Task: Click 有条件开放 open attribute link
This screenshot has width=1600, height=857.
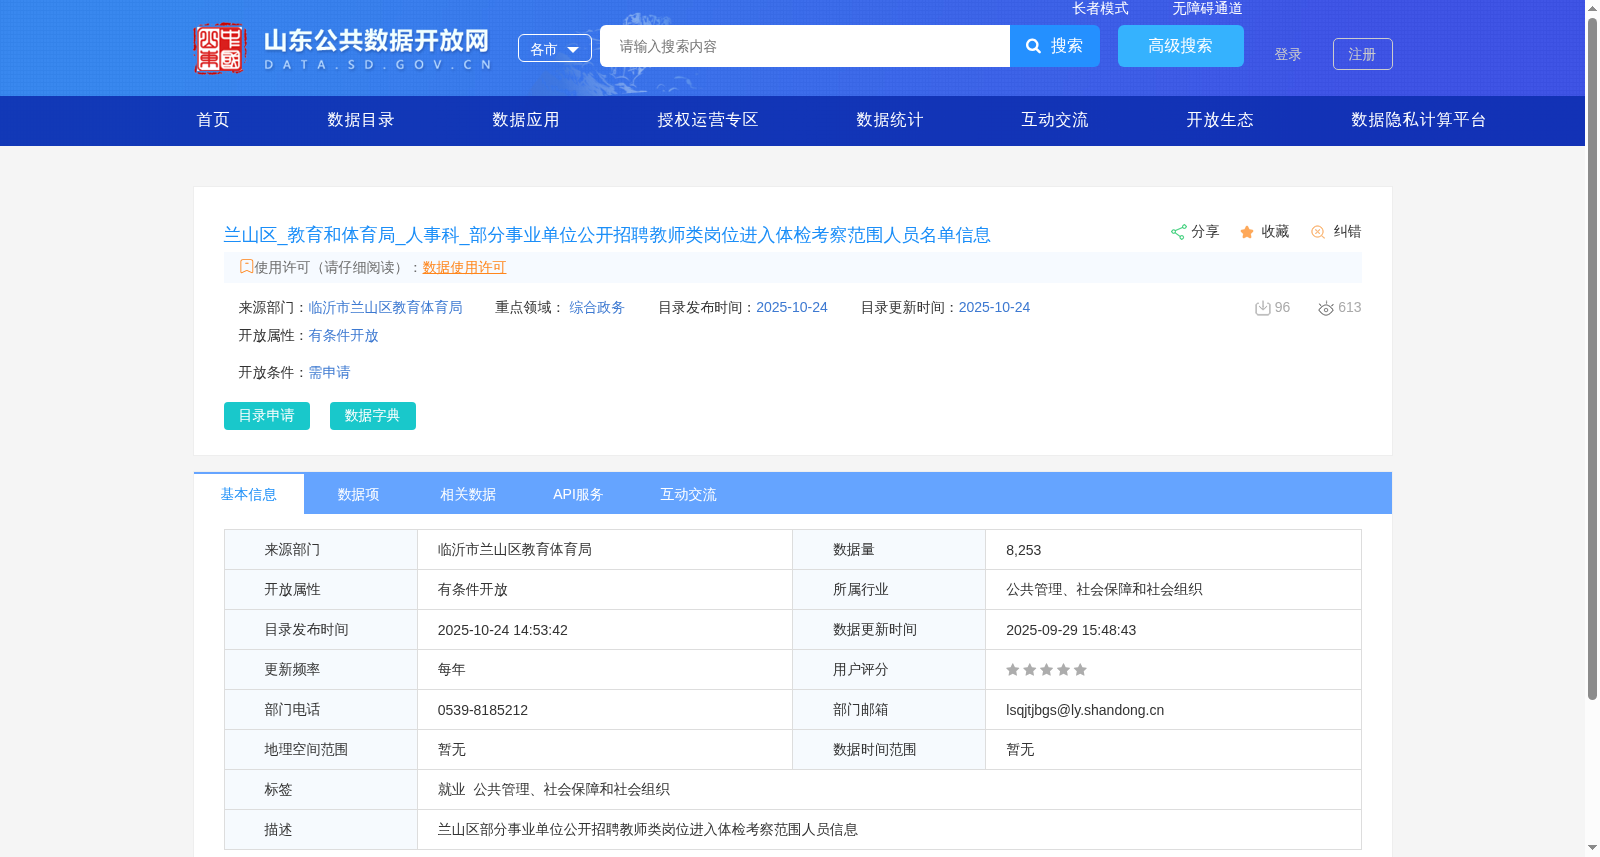Action: 343,335
